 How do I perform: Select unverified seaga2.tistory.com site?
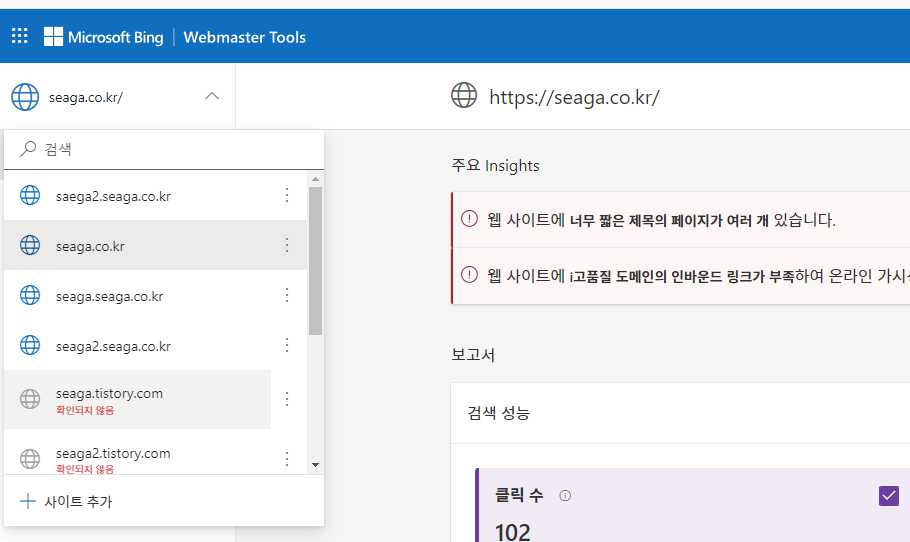(x=138, y=453)
